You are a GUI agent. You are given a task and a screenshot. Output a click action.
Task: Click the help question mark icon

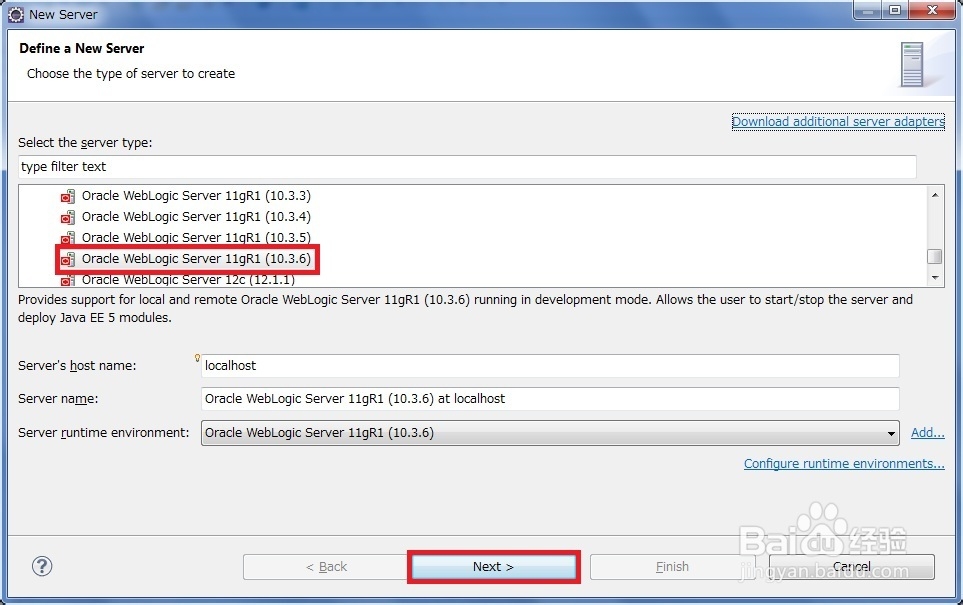coord(42,566)
